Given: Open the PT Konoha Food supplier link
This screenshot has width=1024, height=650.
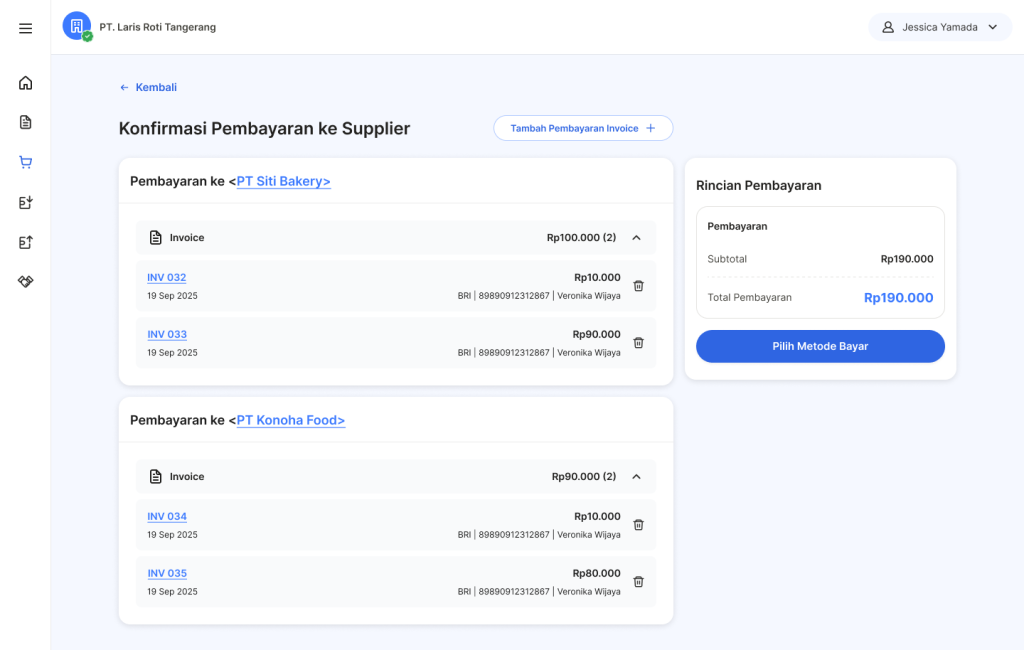Looking at the screenshot, I should (291, 420).
